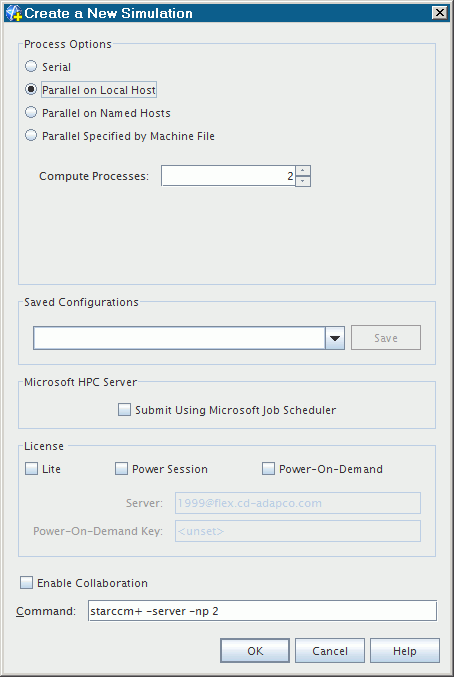Click the Compute Processes number field
This screenshot has height=677, width=454.
[x=228, y=176]
